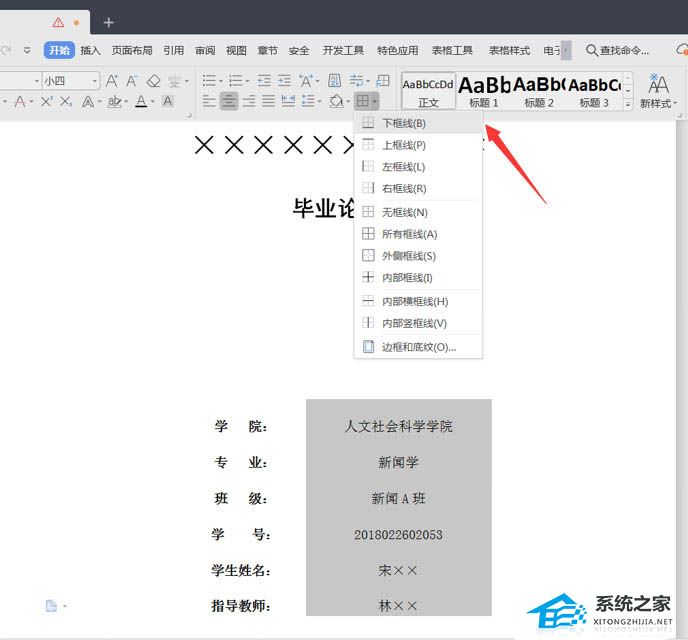Click the 开始 tab button
The width and height of the screenshot is (688, 640).
coord(59,50)
